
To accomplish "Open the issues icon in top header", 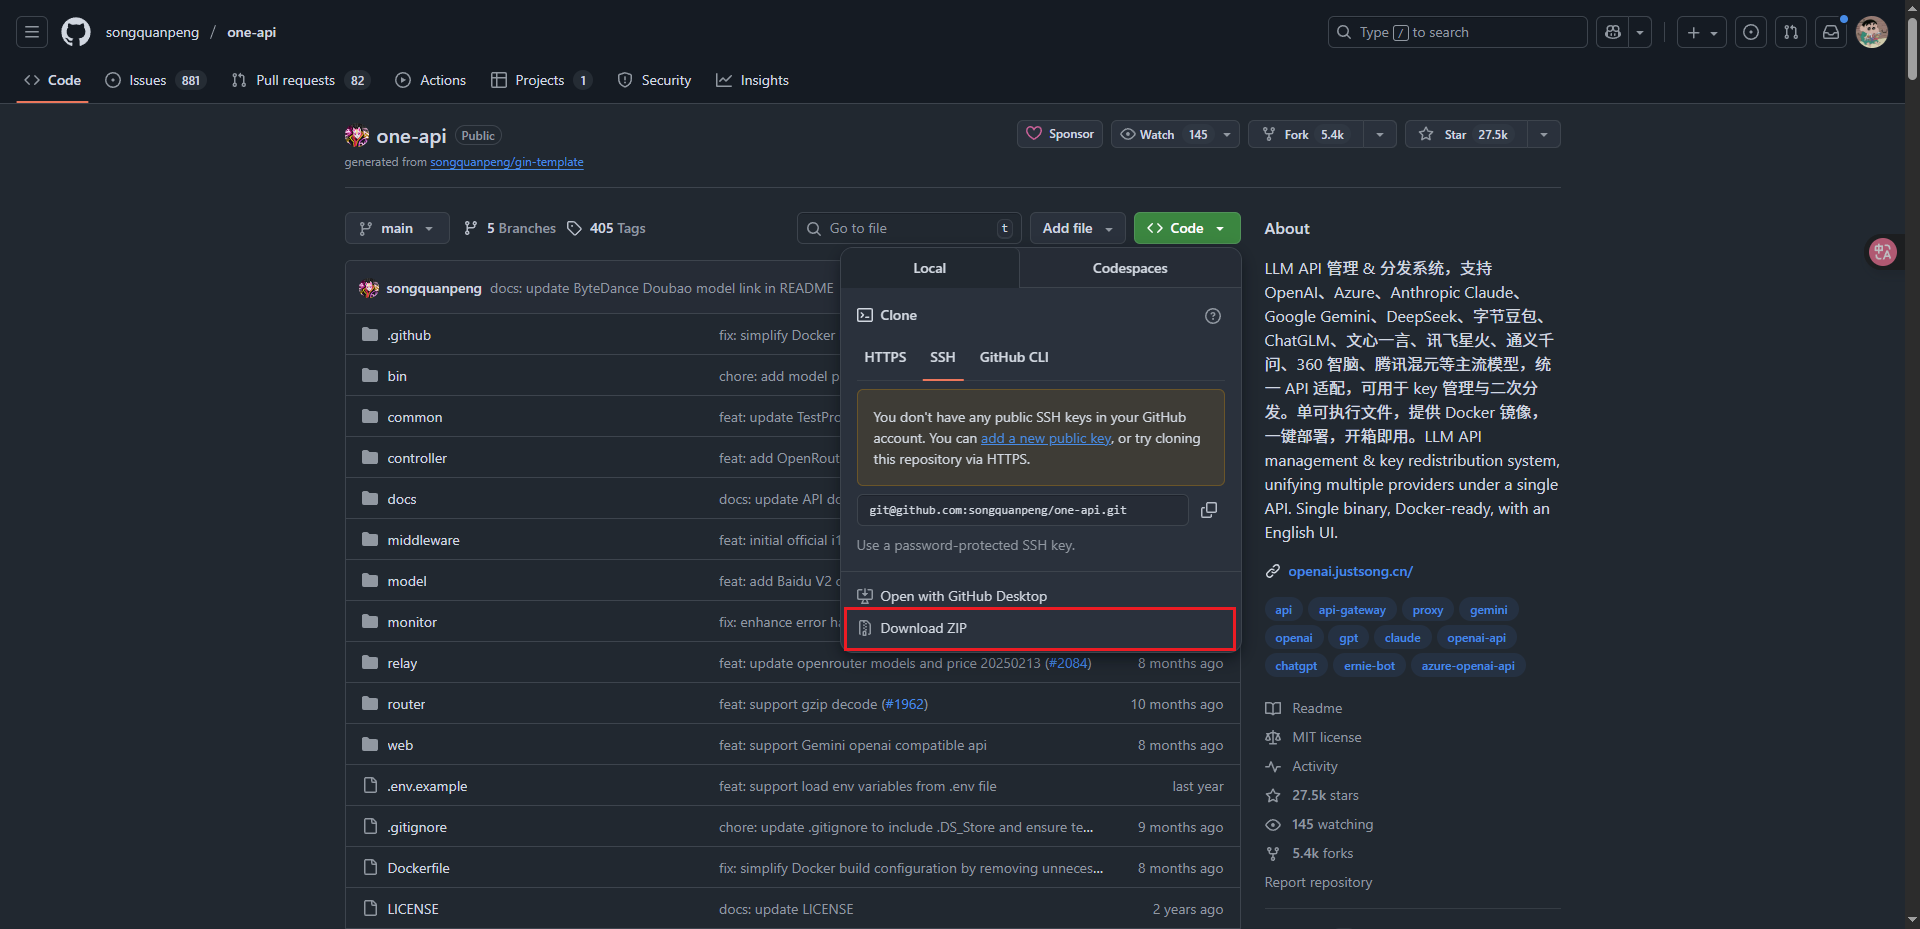I will 1750,32.
